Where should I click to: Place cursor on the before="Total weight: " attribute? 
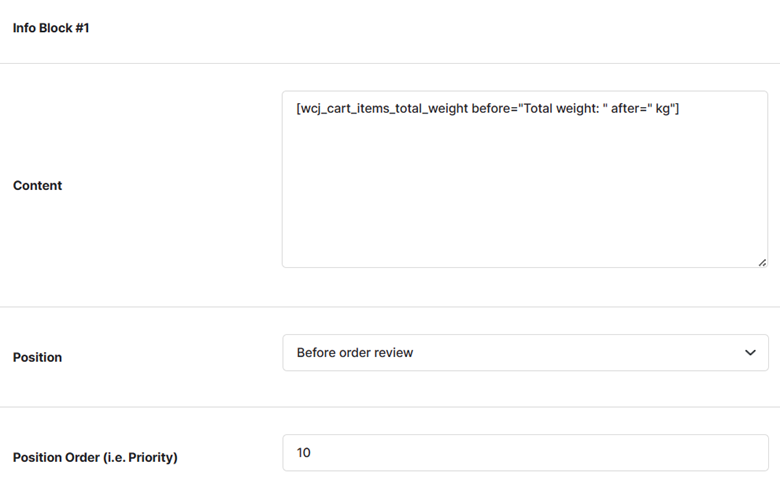click(539, 108)
